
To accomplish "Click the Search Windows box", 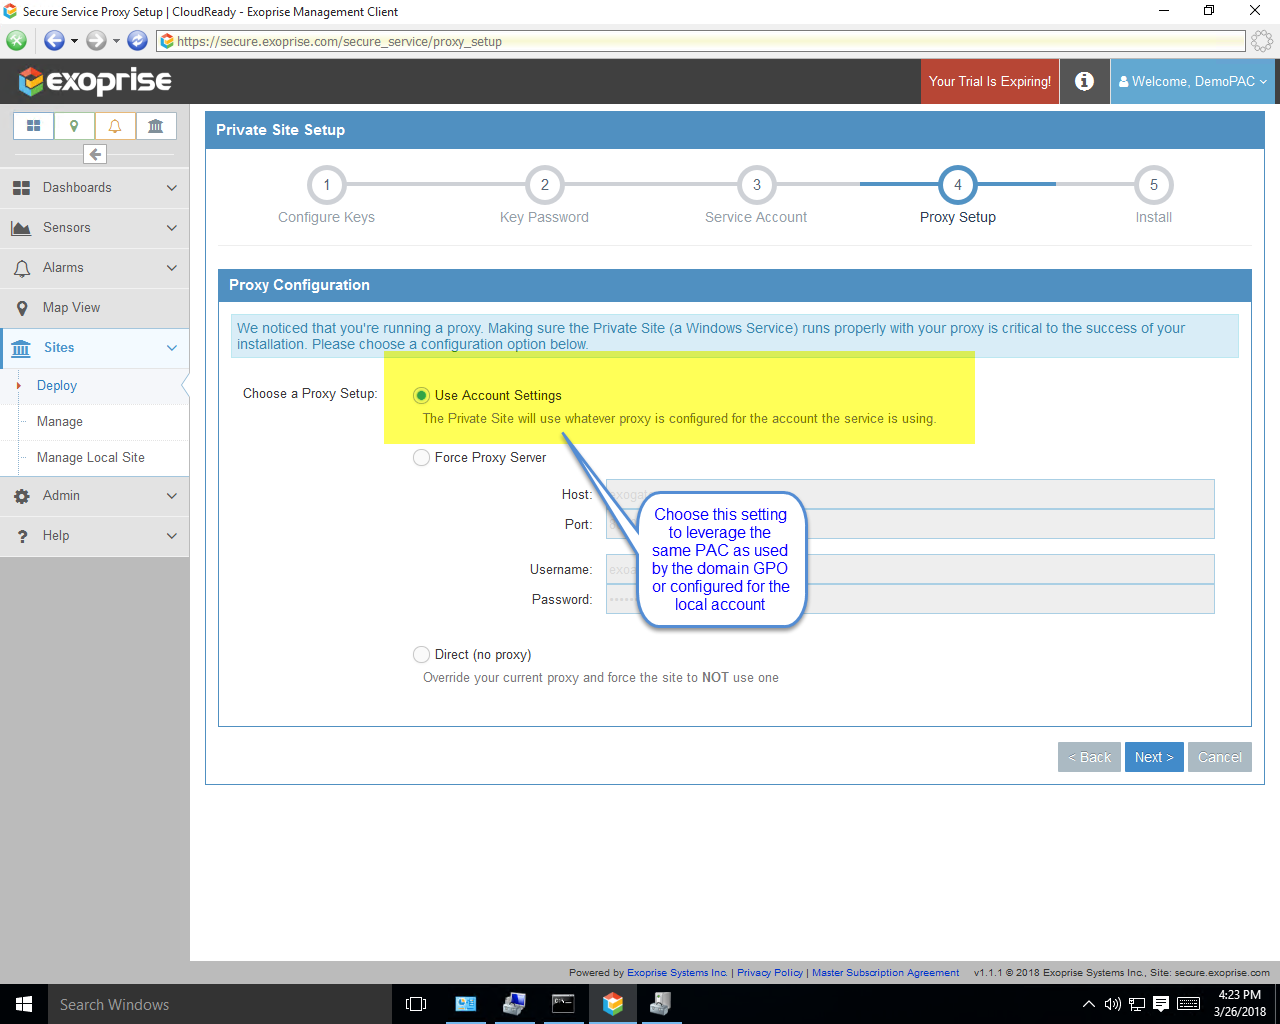I will [x=220, y=1004].
